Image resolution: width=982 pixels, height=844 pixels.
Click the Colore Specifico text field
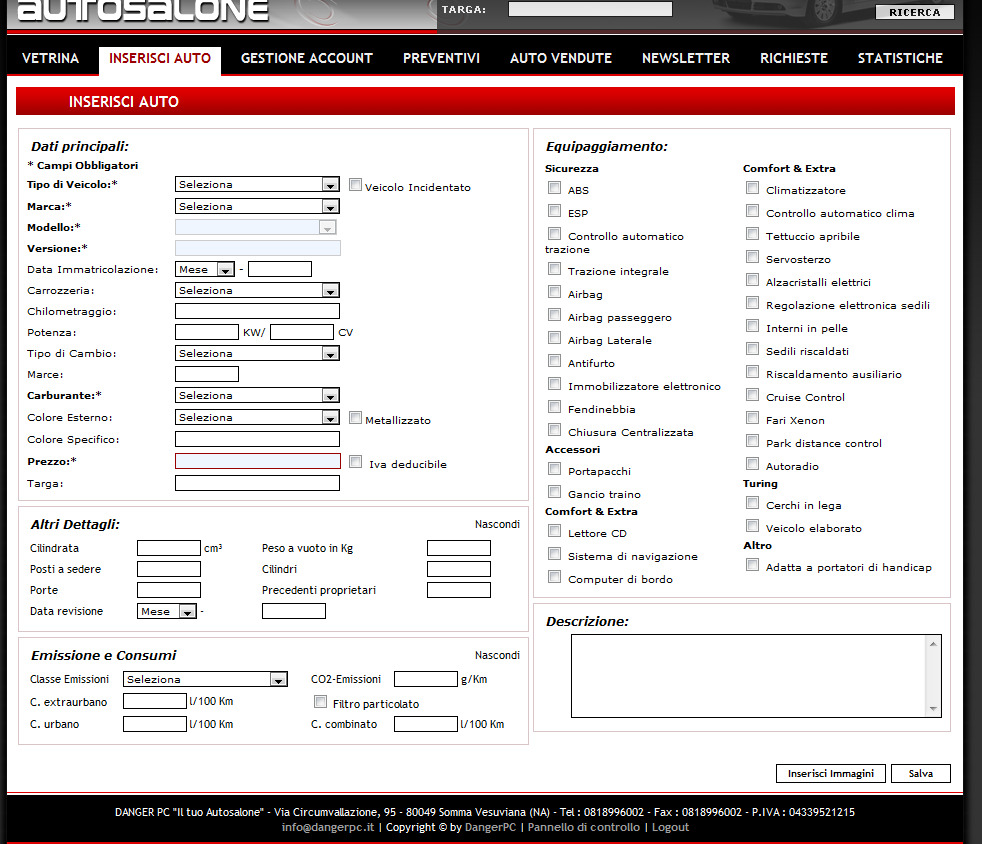(257, 439)
